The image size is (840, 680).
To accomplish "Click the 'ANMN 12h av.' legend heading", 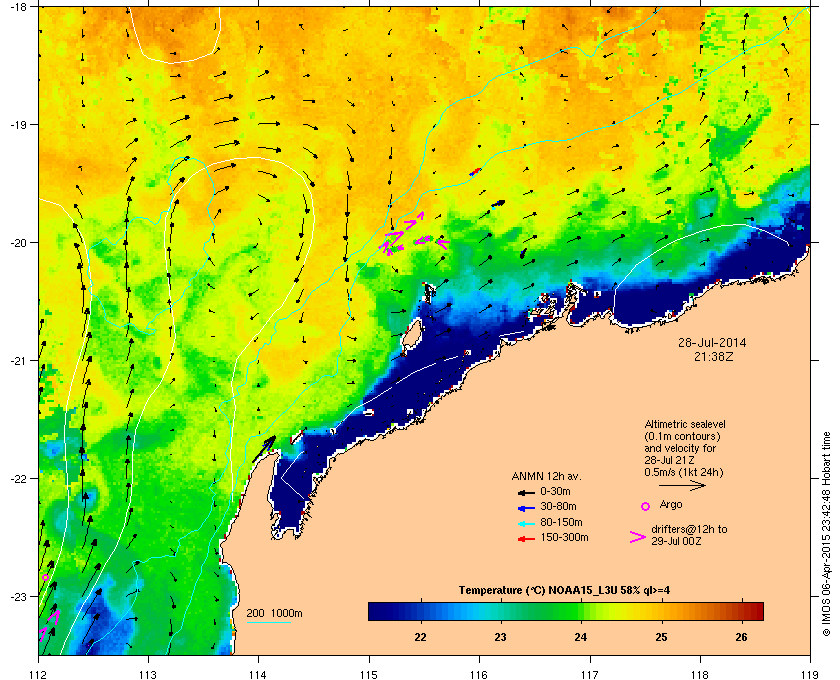I will (x=546, y=476).
